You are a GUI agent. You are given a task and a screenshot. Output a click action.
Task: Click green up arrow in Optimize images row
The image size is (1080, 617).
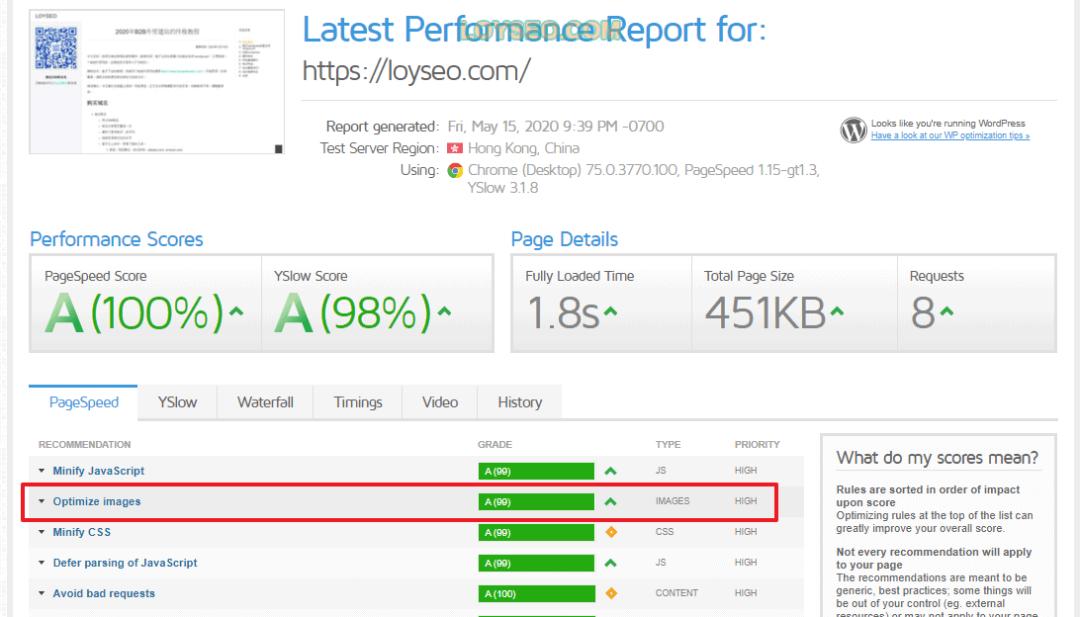[x=611, y=501]
